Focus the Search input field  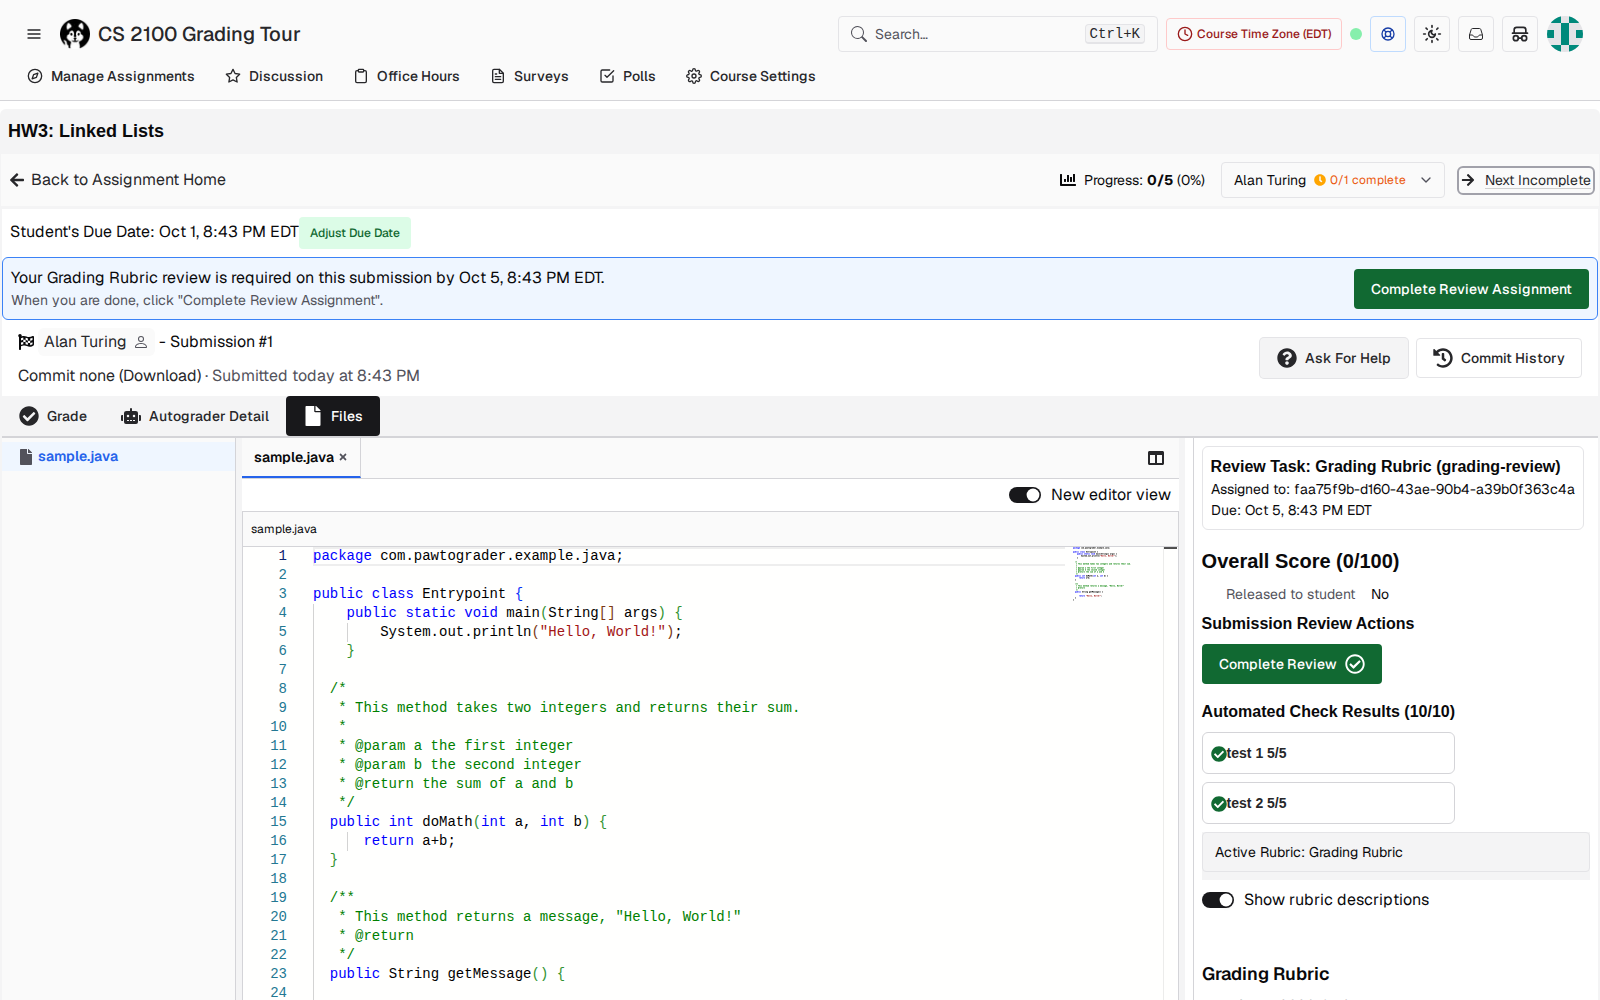click(997, 34)
